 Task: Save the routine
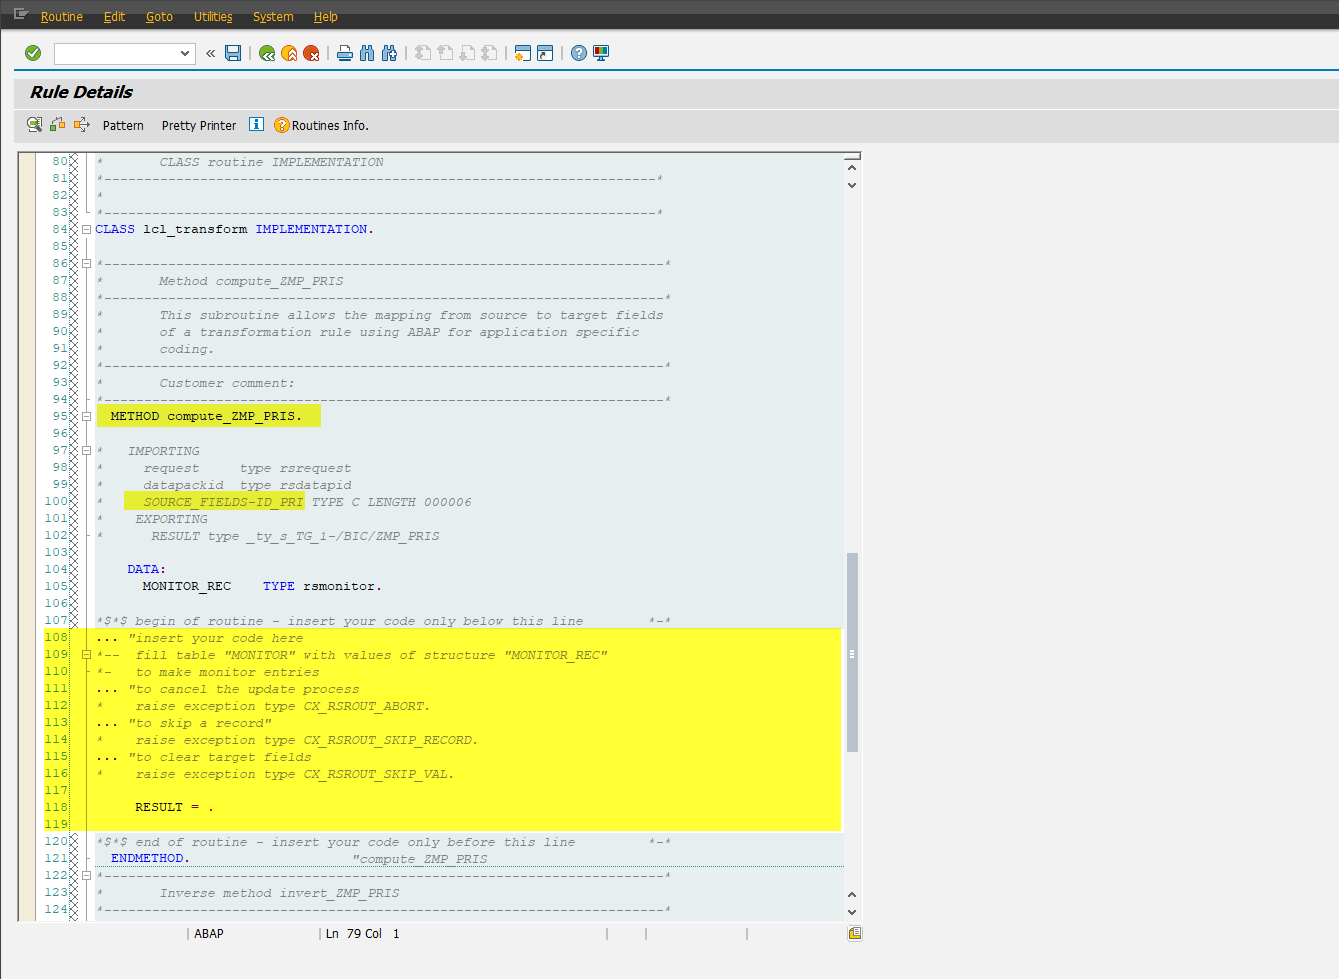[x=233, y=53]
